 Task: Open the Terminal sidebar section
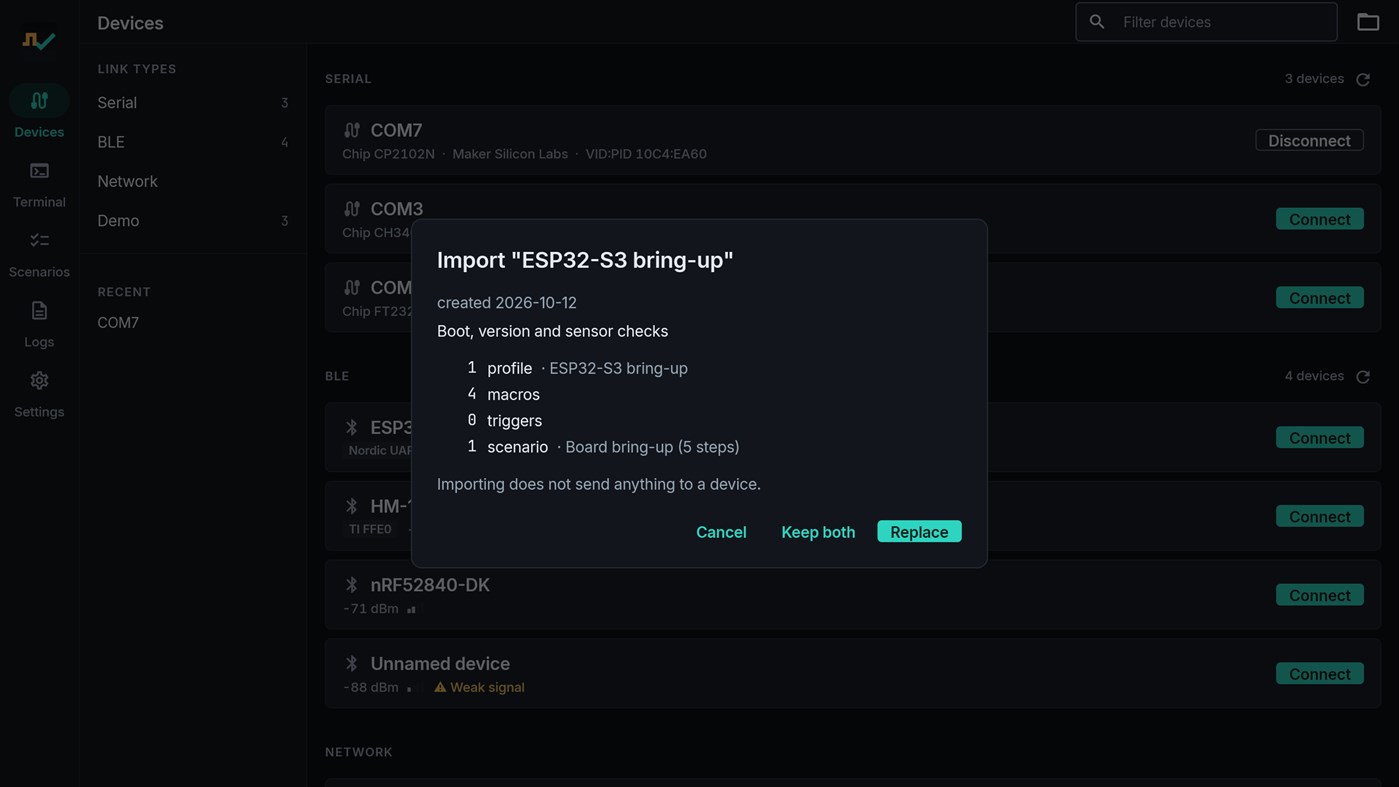point(39,184)
